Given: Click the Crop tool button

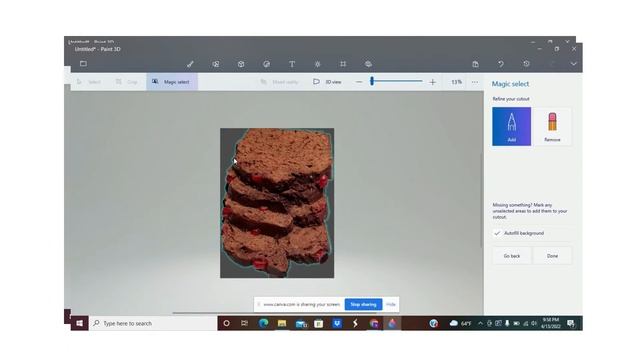Looking at the screenshot, I should 127,82.
